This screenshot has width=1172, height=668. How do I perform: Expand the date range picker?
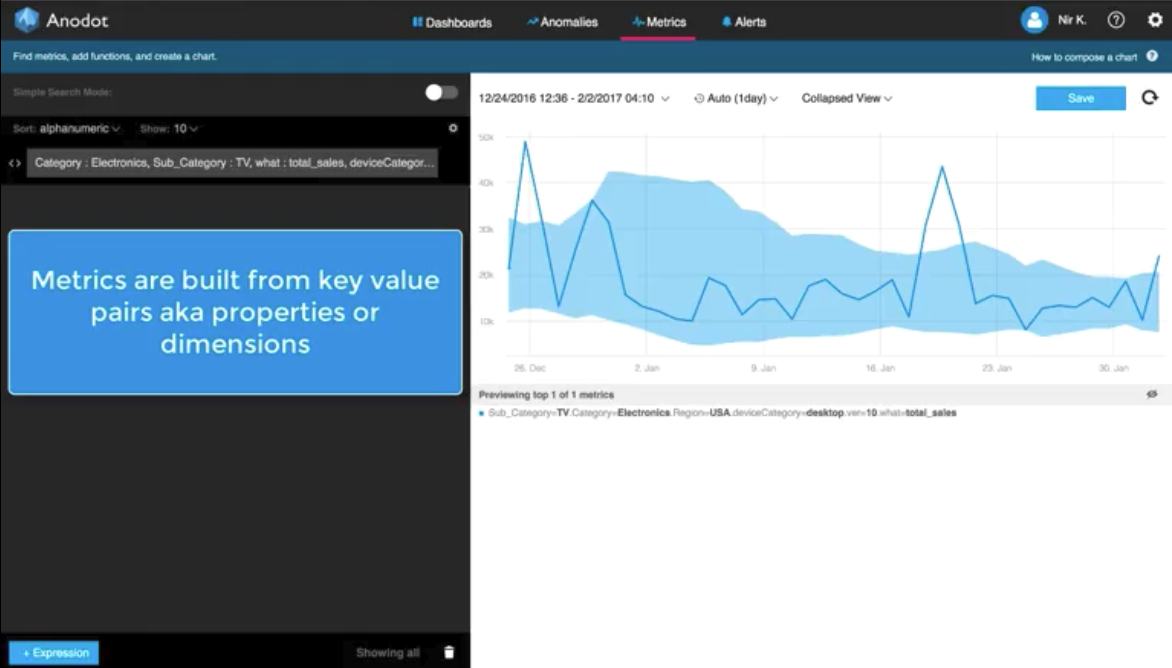(573, 98)
